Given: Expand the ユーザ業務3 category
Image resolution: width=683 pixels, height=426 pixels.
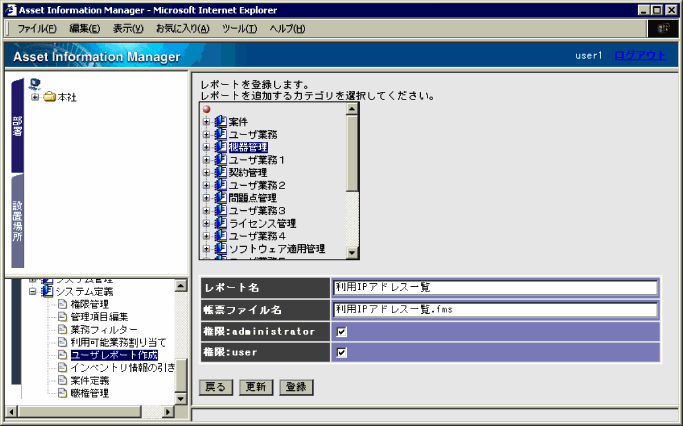Looking at the screenshot, I should [x=206, y=210].
